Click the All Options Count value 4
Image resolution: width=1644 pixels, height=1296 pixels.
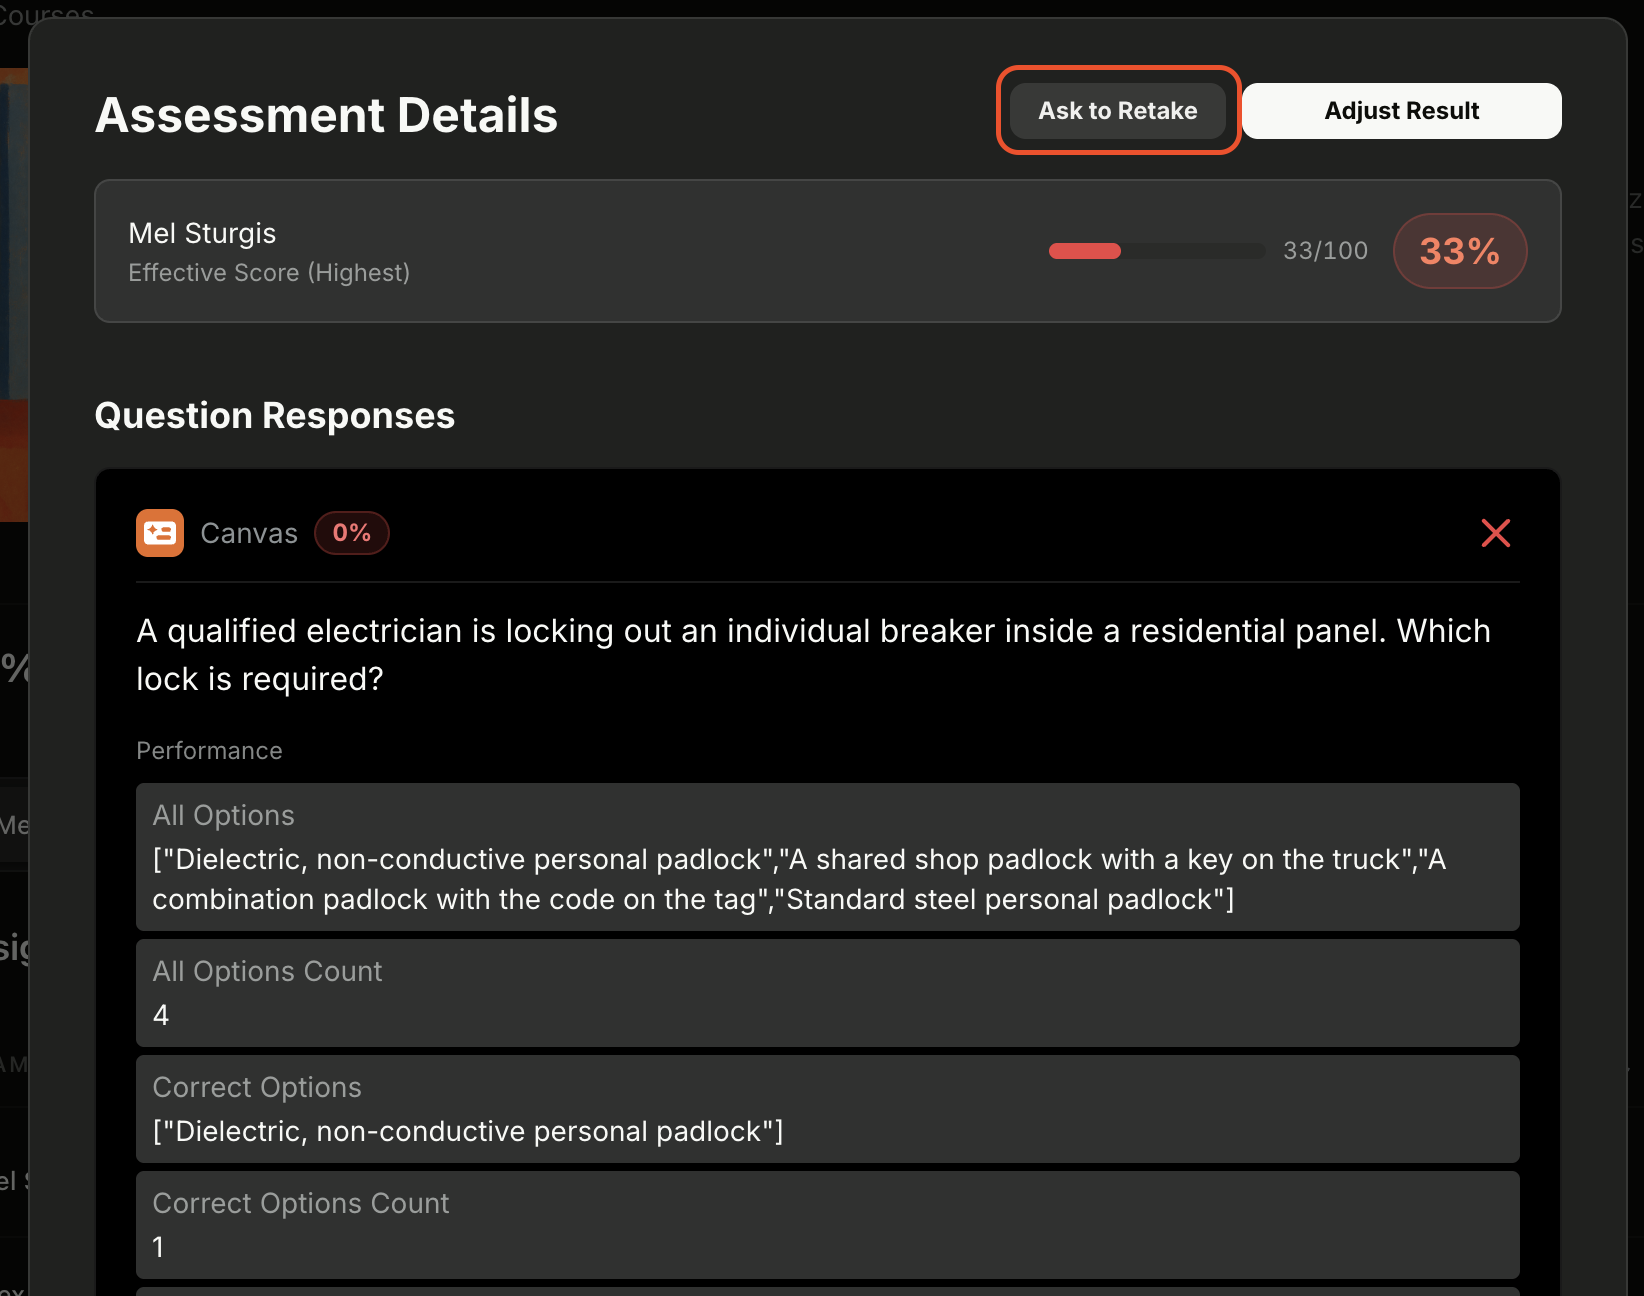point(161,1016)
